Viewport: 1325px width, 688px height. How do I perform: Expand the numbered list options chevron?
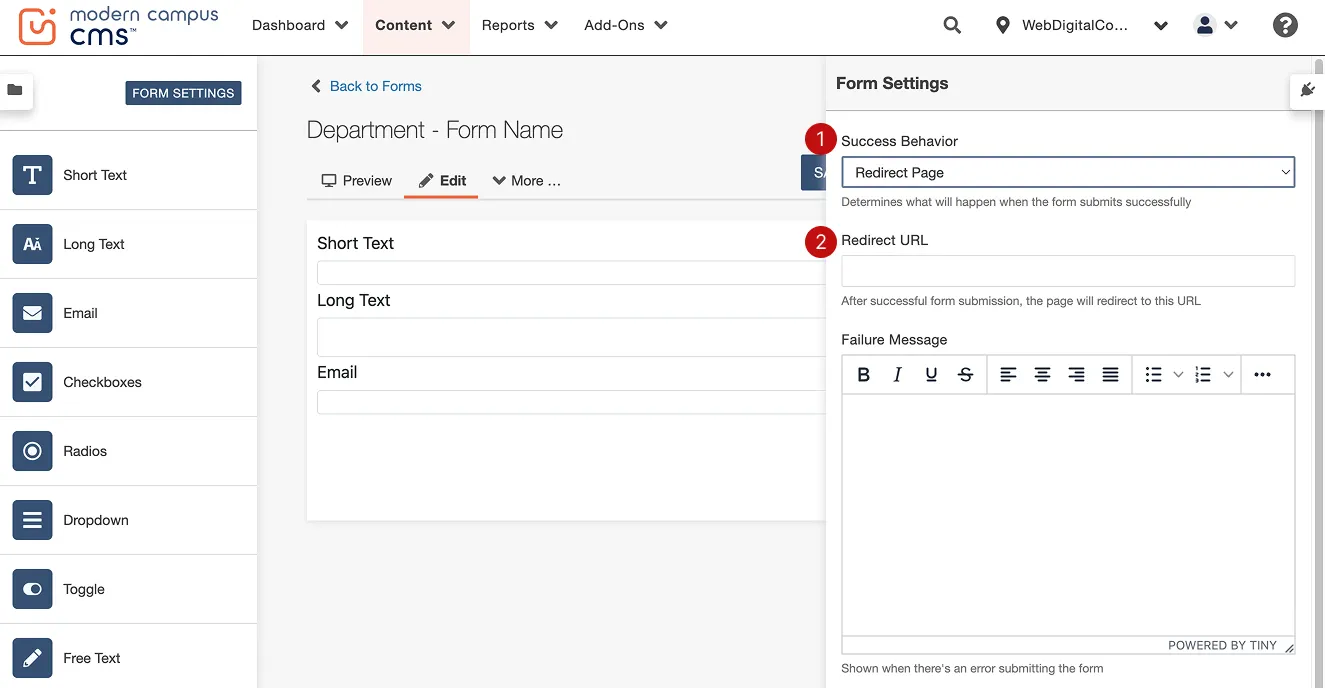click(1229, 374)
